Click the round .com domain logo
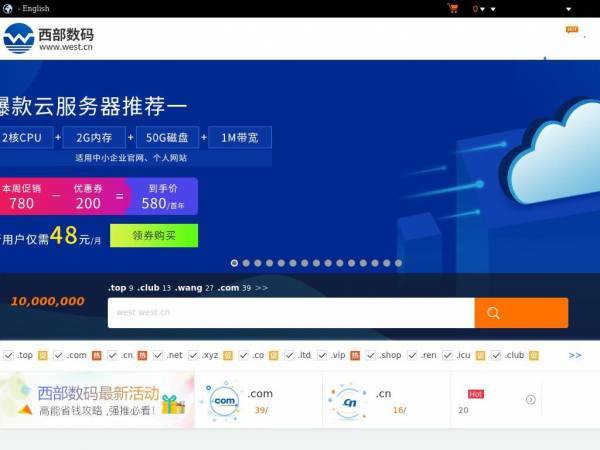 click(x=224, y=401)
